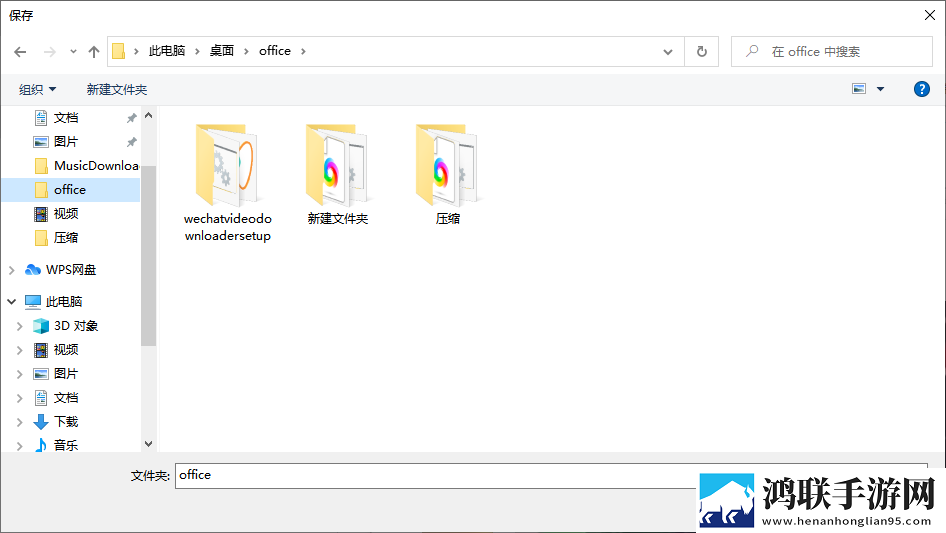The image size is (946, 533).
Task: Unpin 文档 using its pin icon
Action: 131,118
